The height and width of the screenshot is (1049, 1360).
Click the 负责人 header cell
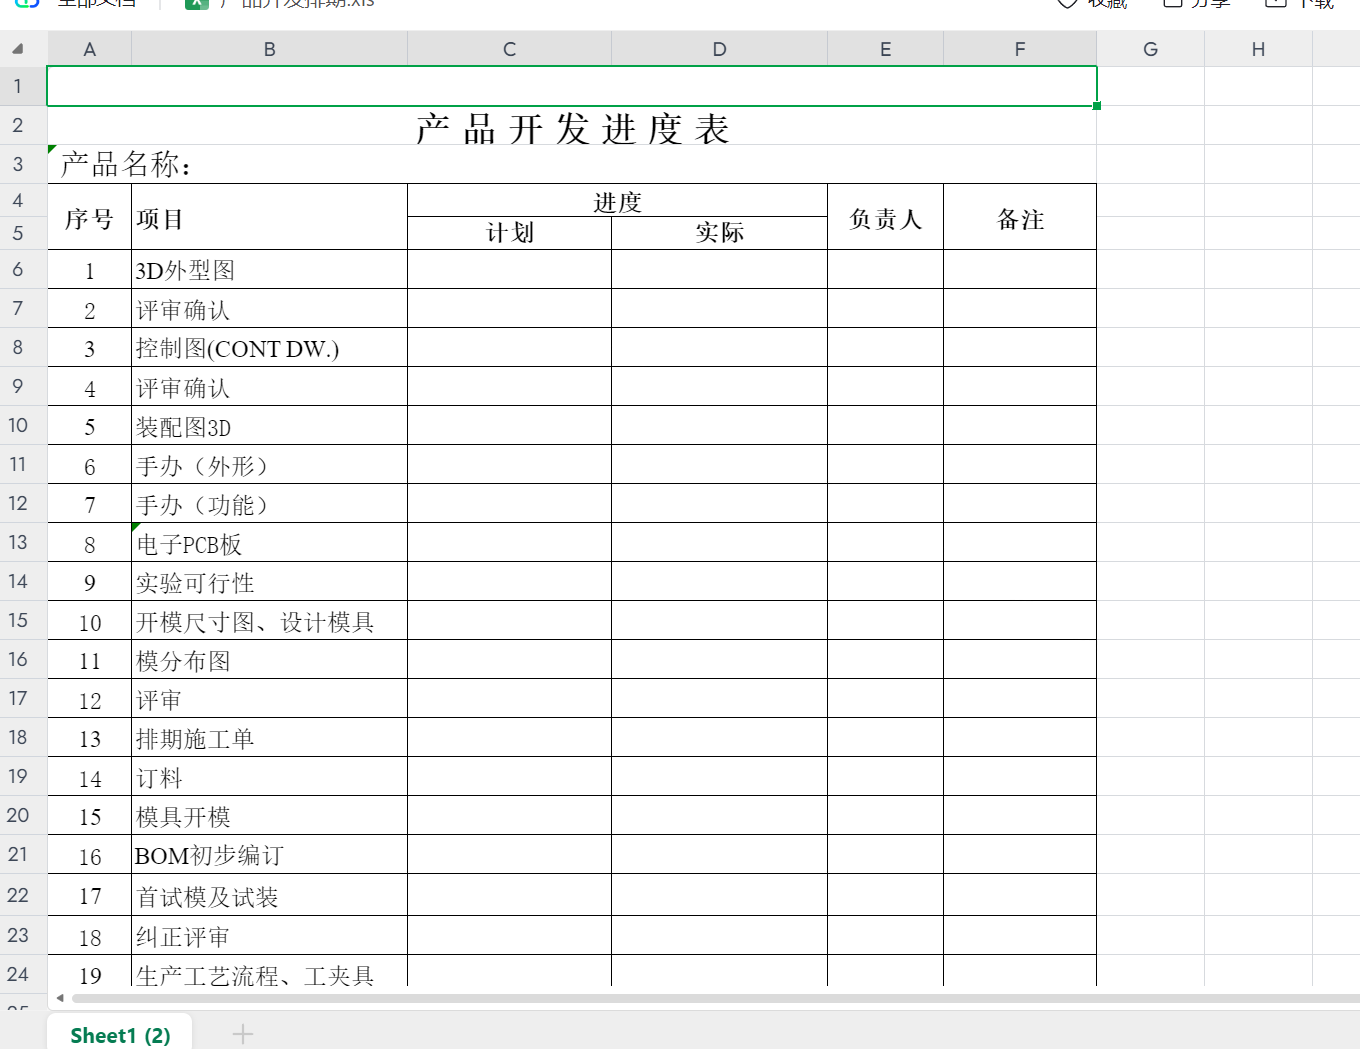(886, 218)
